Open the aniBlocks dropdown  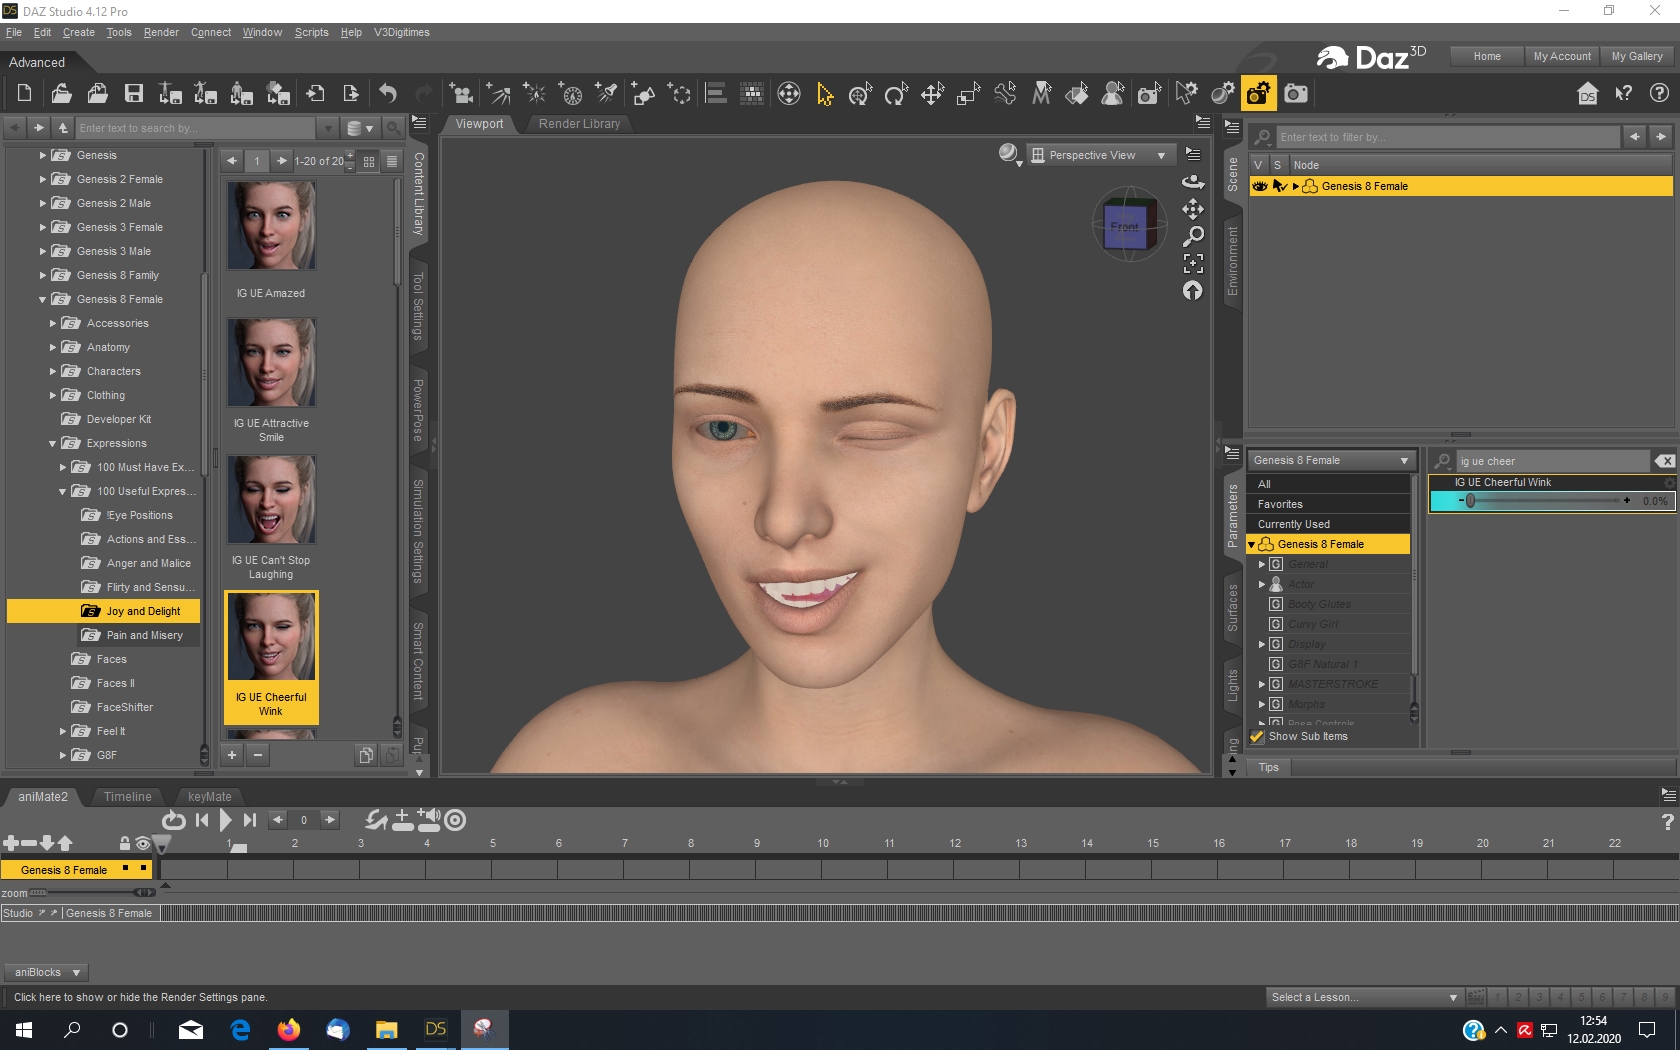click(46, 972)
